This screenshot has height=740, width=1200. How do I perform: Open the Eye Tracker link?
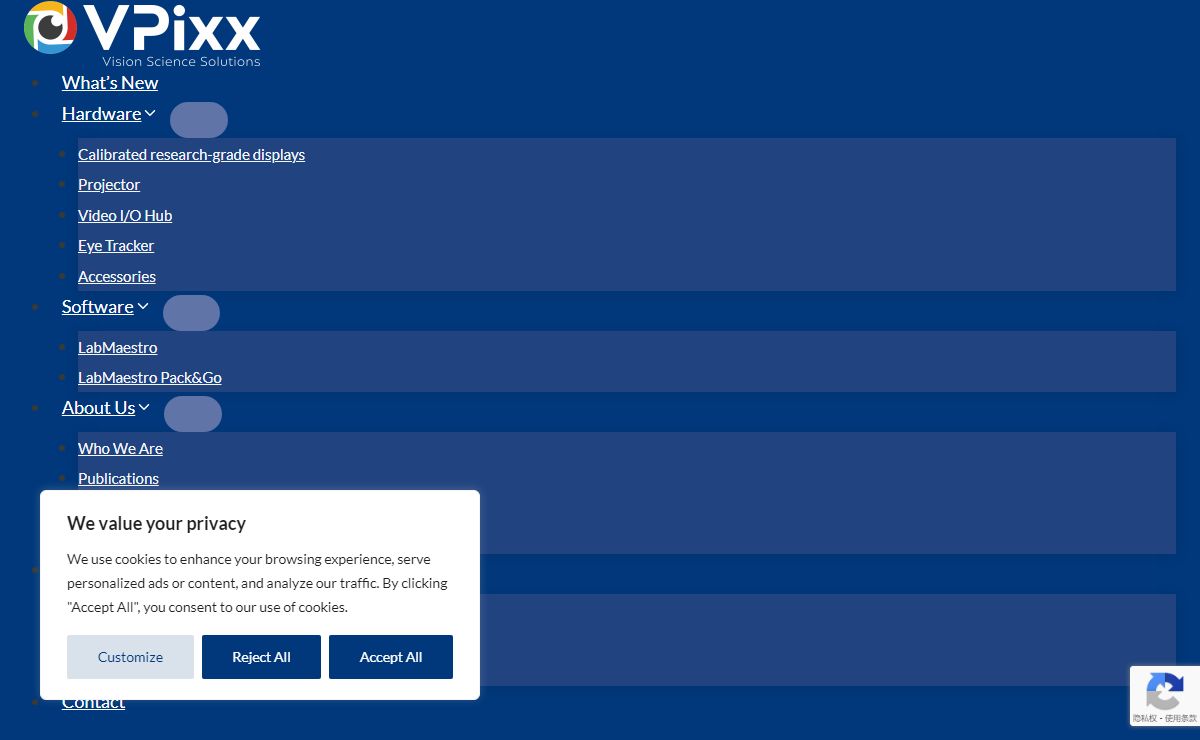(x=116, y=246)
